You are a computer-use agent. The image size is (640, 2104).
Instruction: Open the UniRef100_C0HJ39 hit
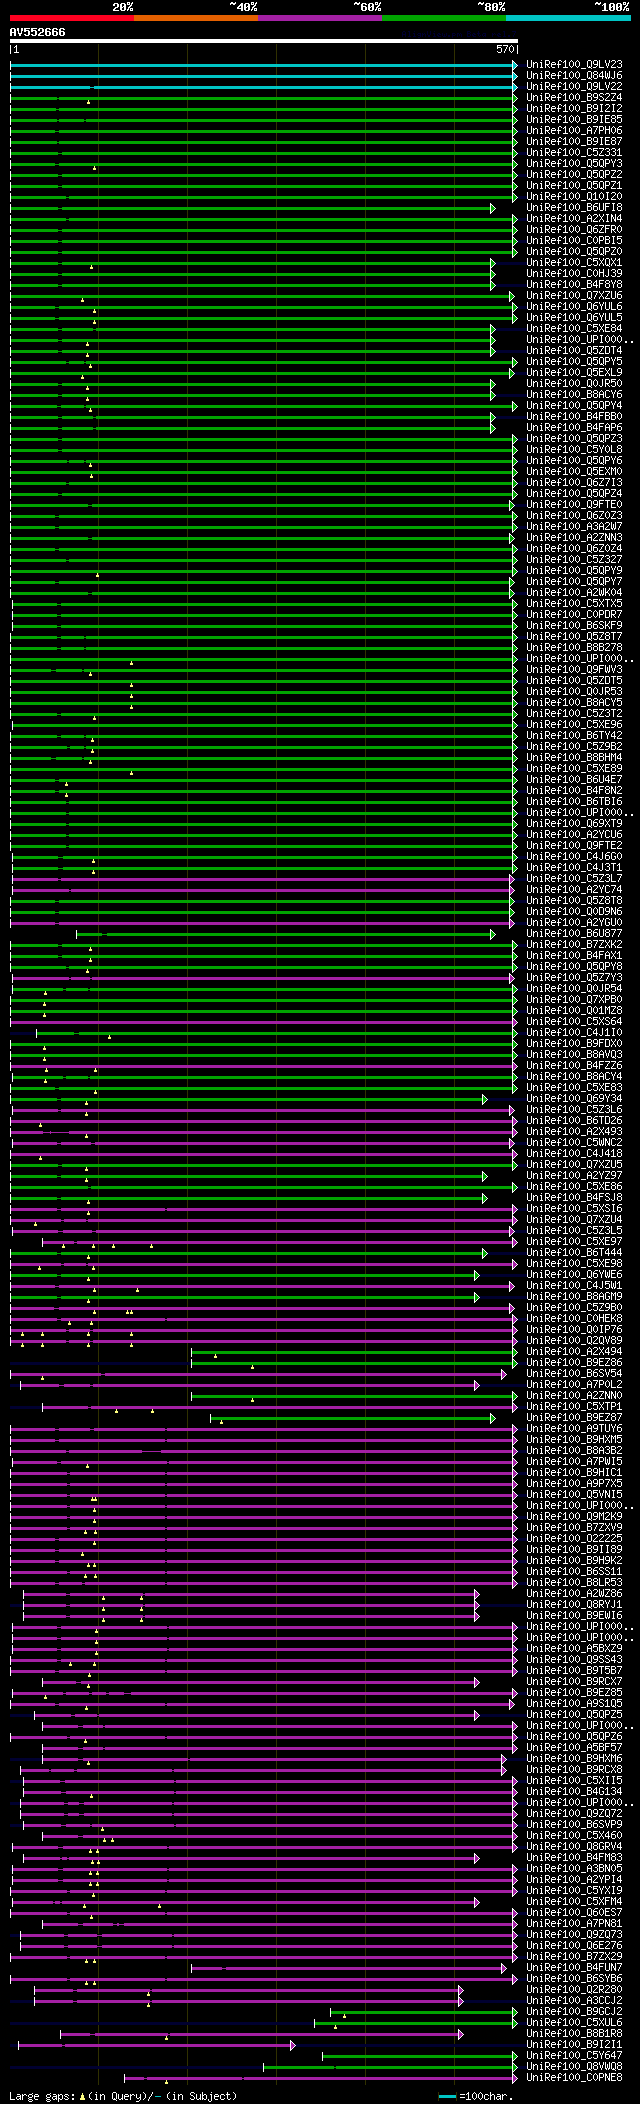[574, 273]
